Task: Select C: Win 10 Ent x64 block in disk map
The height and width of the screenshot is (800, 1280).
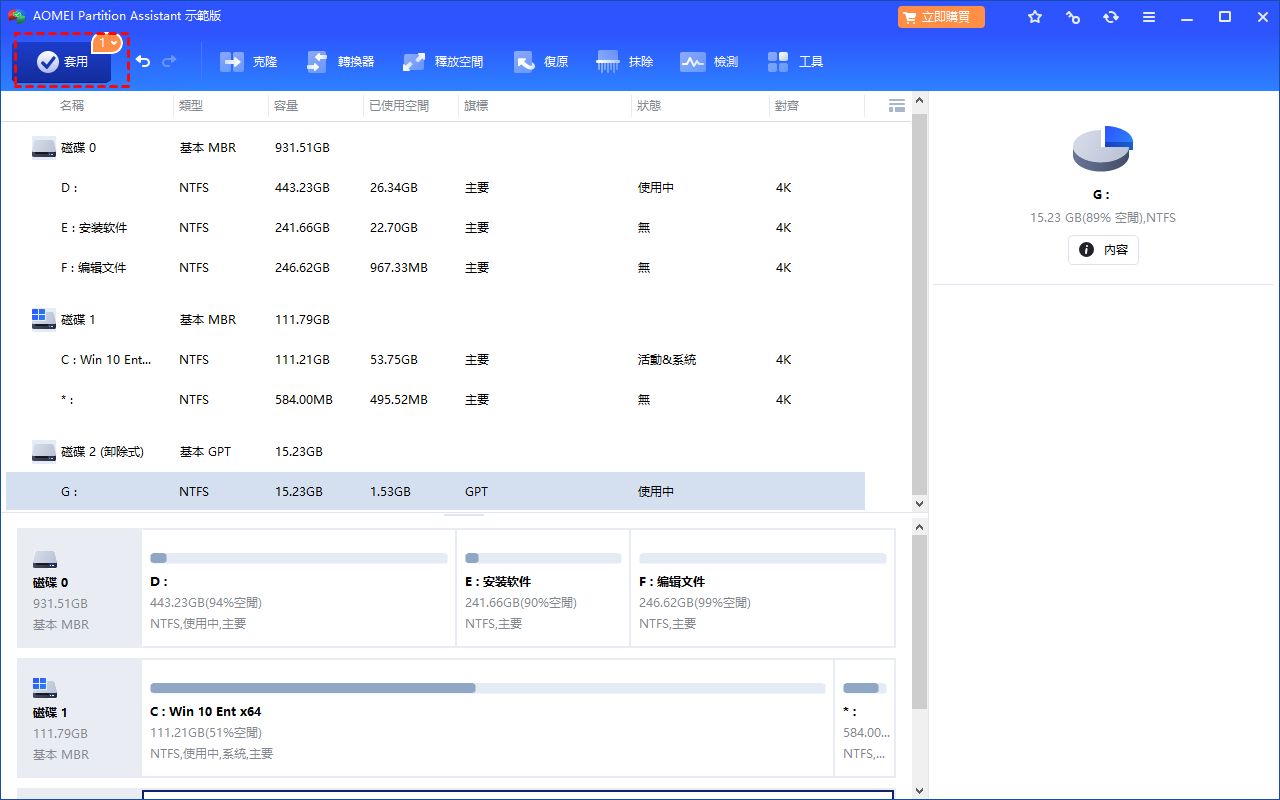Action: coord(487,717)
